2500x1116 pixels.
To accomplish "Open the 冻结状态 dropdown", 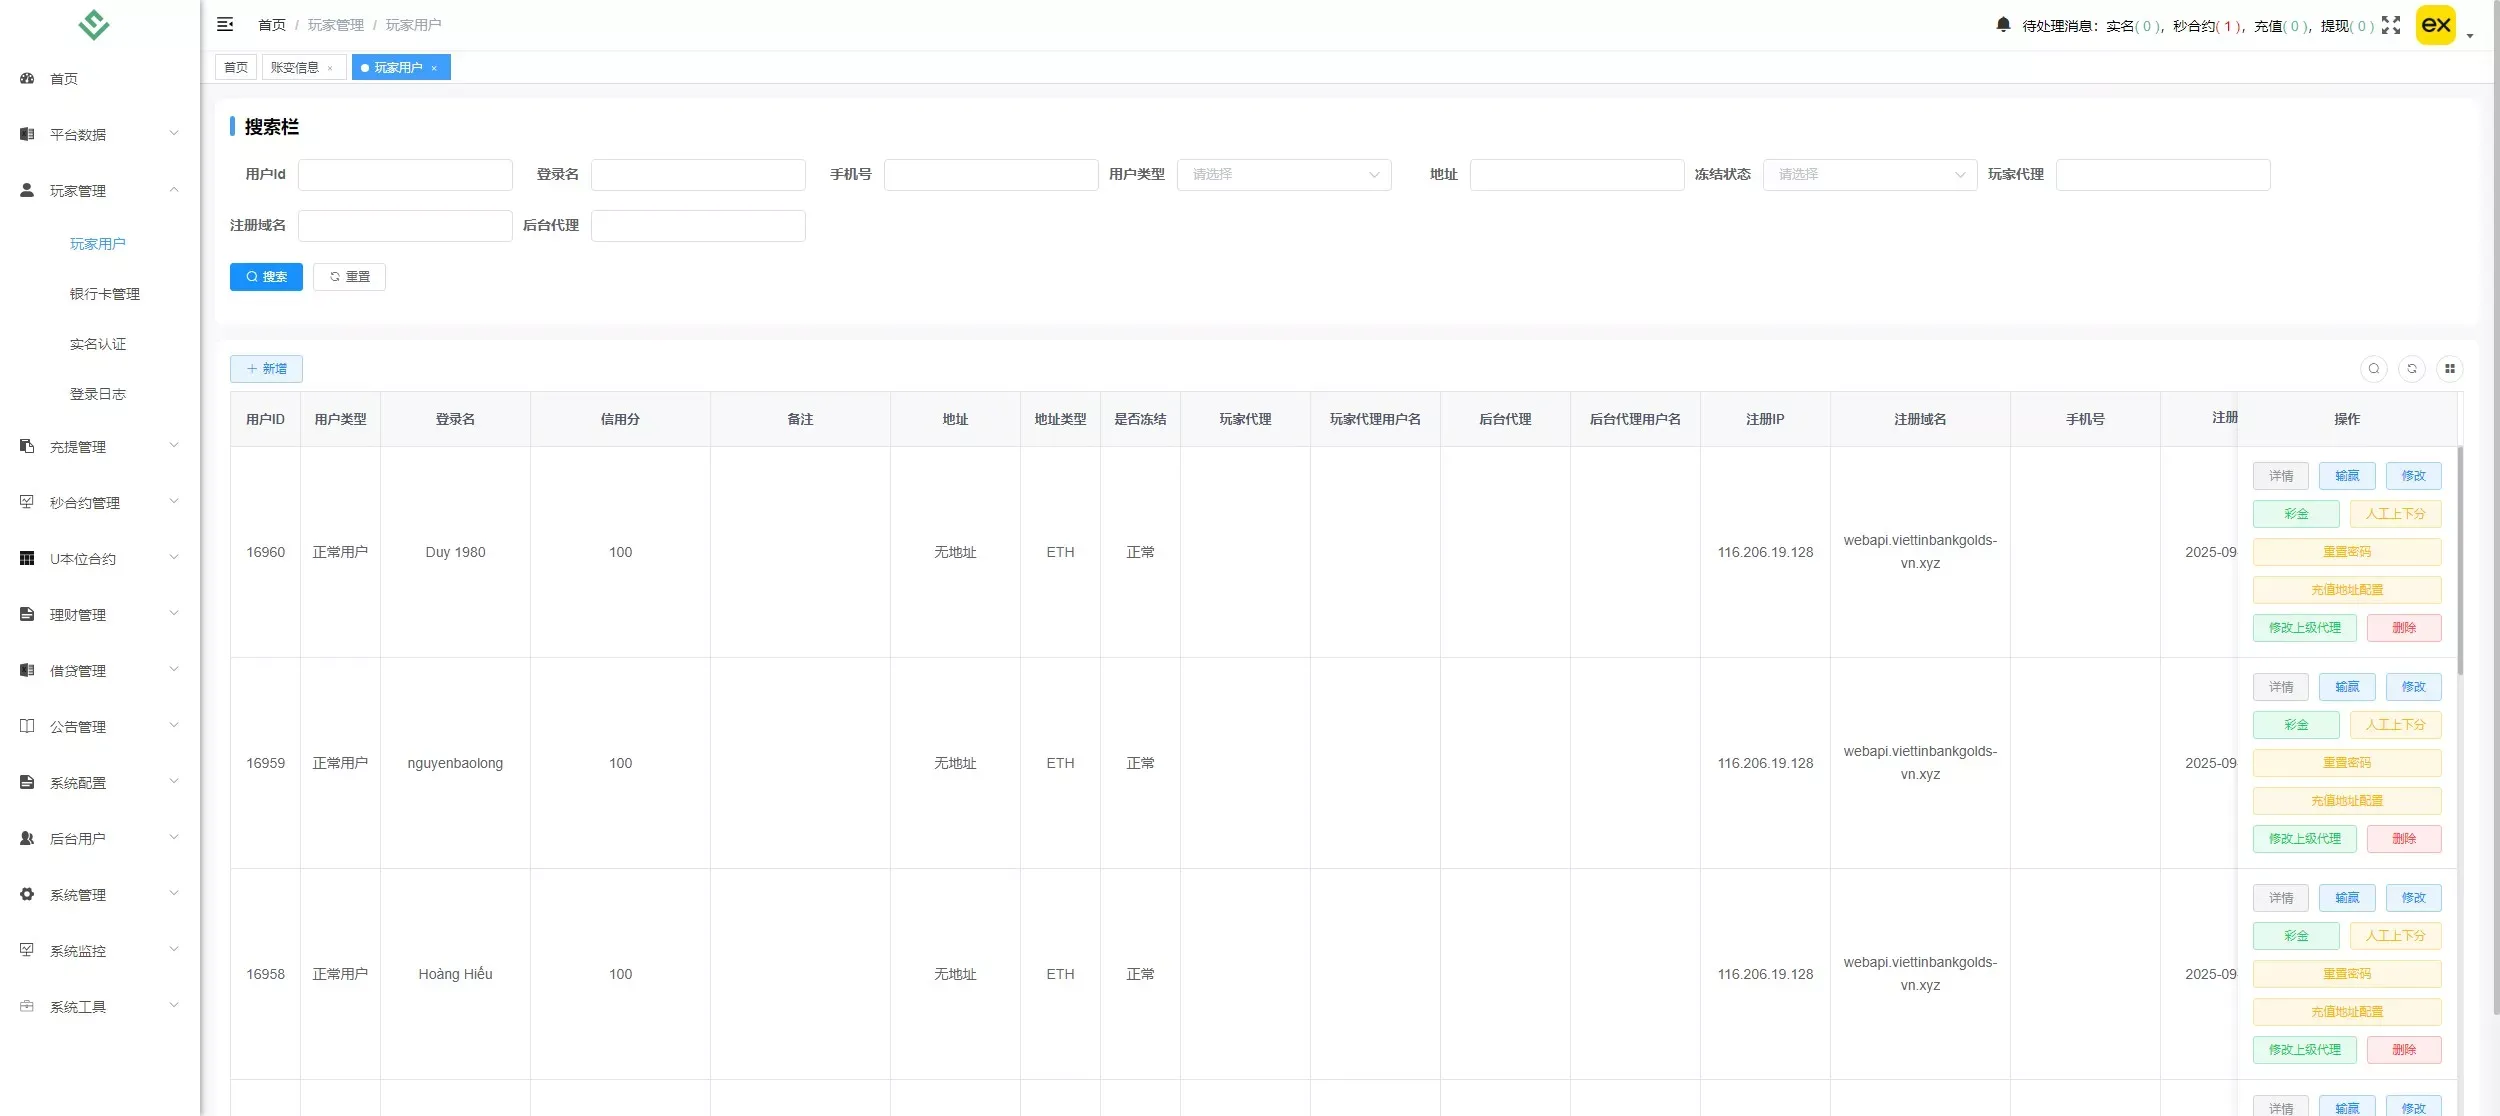I will [x=1870, y=175].
